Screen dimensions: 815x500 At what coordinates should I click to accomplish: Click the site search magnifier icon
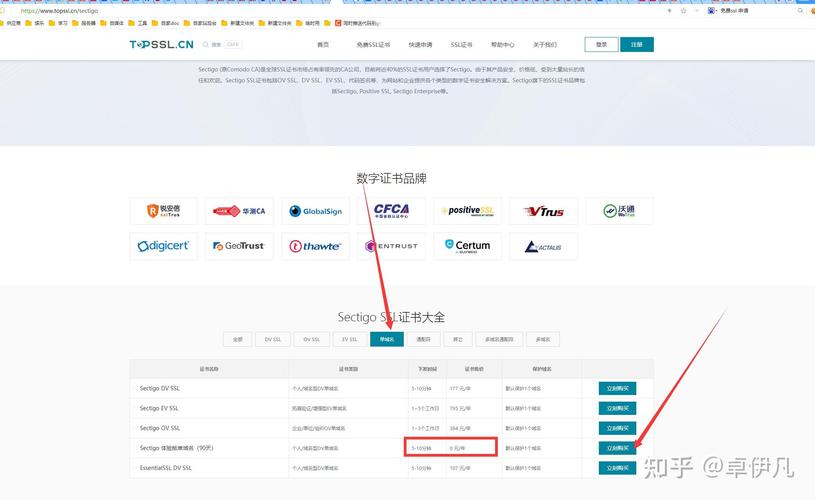click(206, 45)
